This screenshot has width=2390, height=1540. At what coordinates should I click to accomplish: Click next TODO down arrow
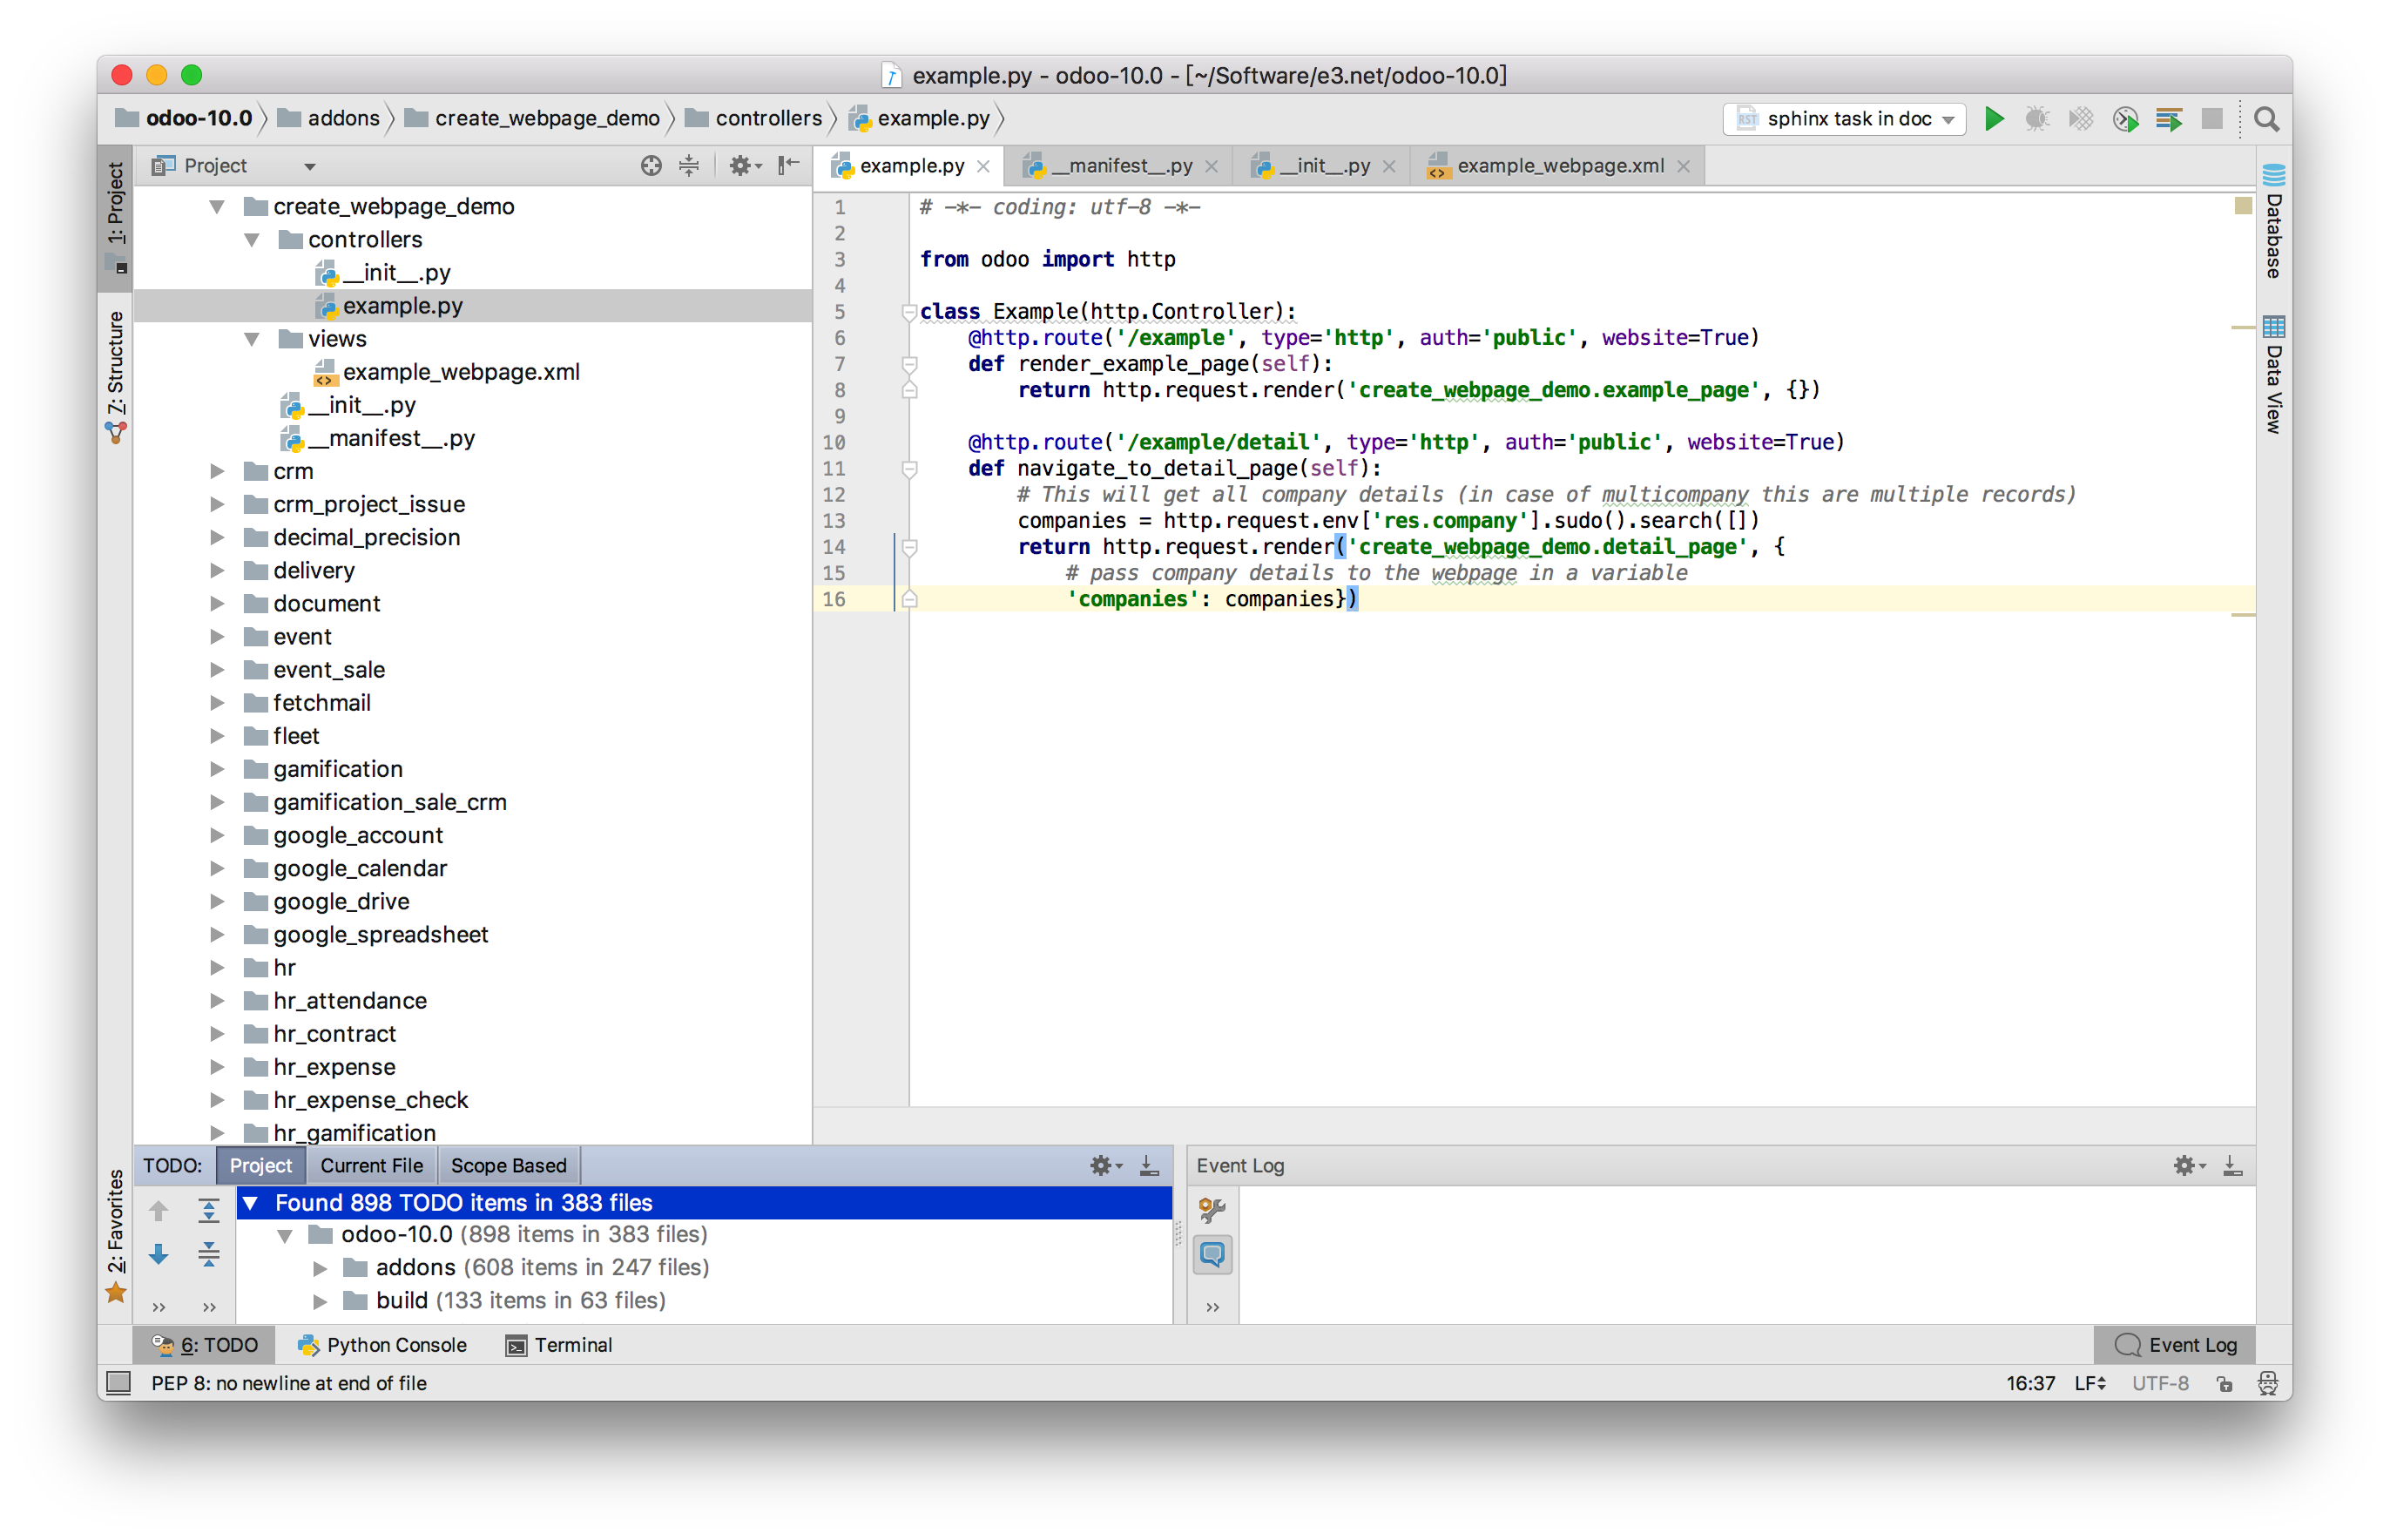click(x=159, y=1254)
